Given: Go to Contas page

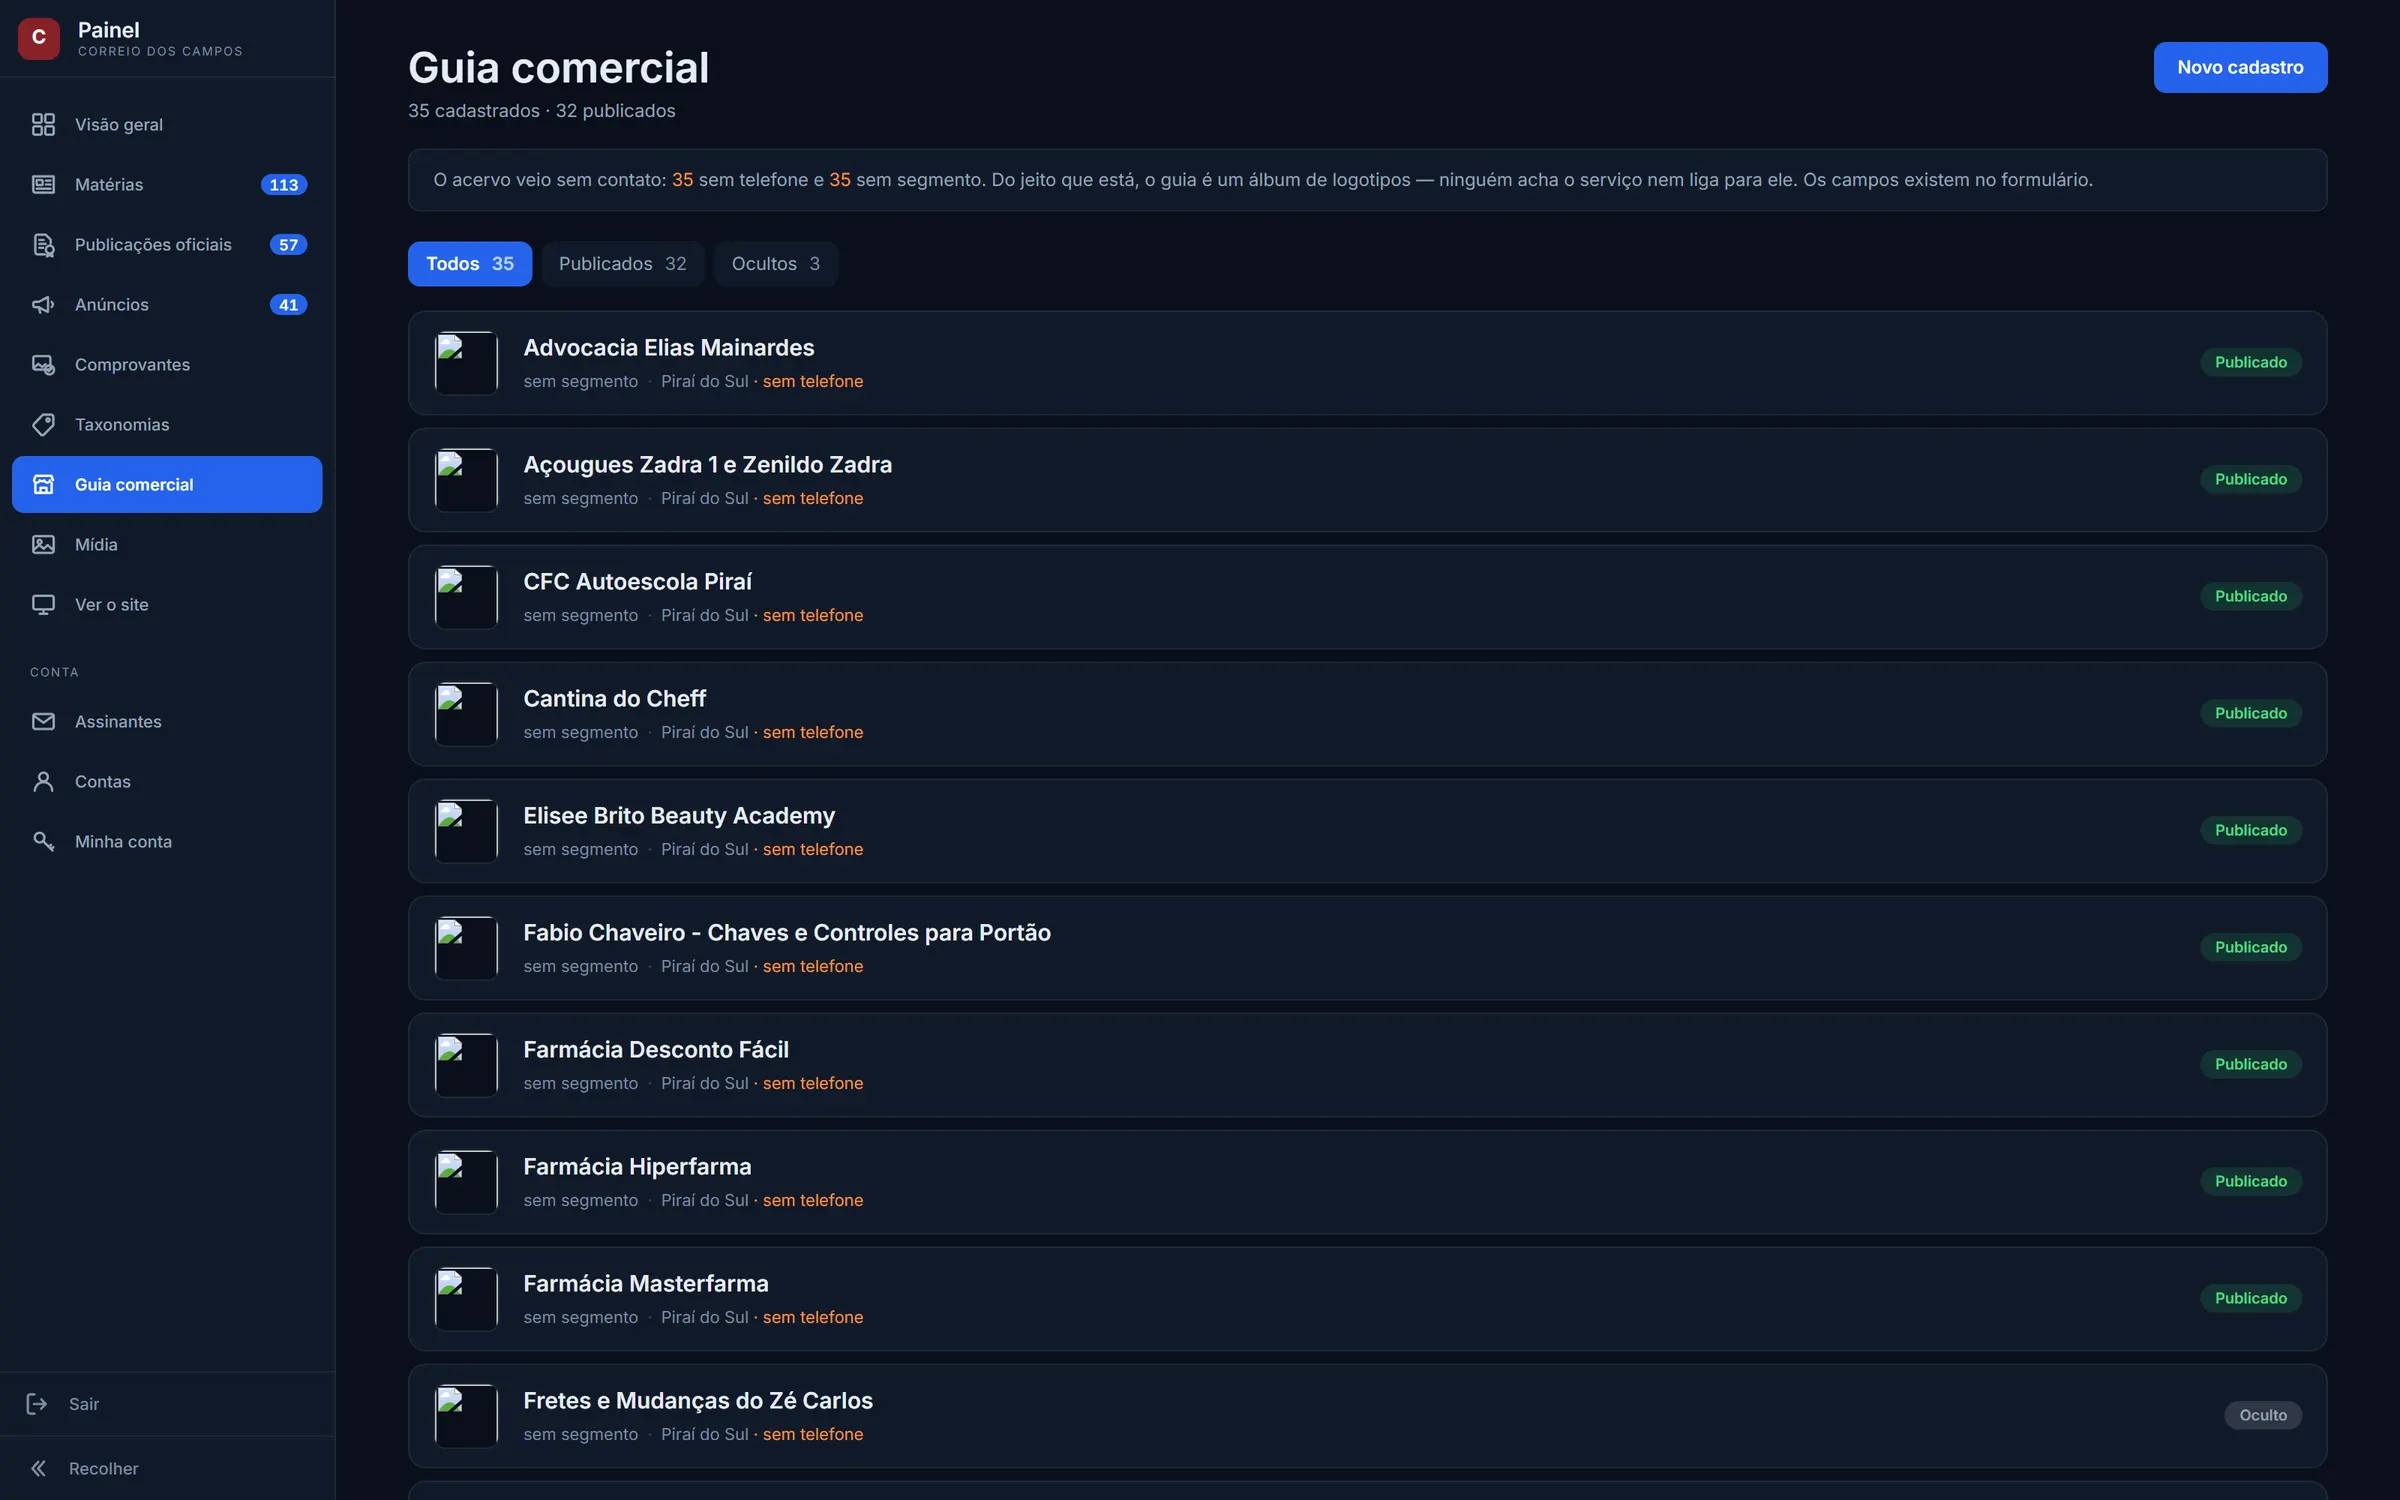Looking at the screenshot, I should pyautogui.click(x=167, y=781).
